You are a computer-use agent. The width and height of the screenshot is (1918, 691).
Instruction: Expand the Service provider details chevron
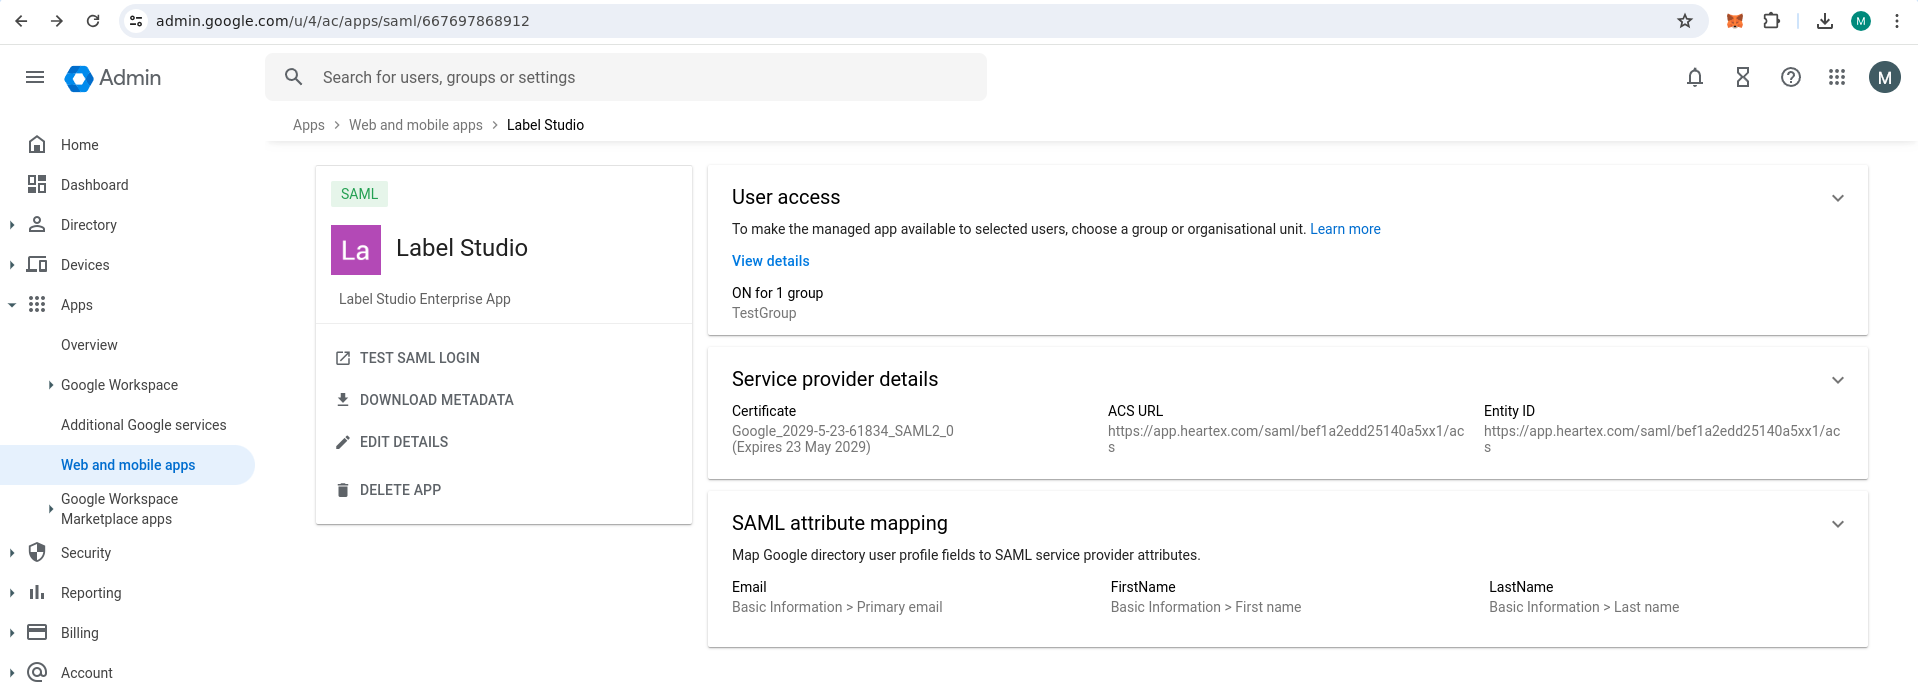1837,380
